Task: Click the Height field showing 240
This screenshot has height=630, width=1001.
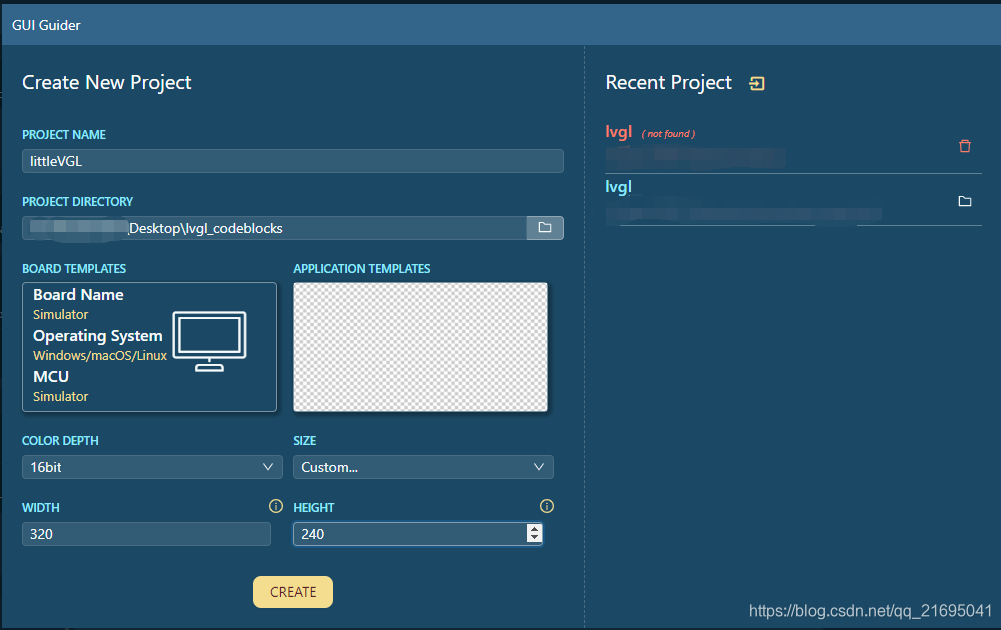Action: [418, 534]
